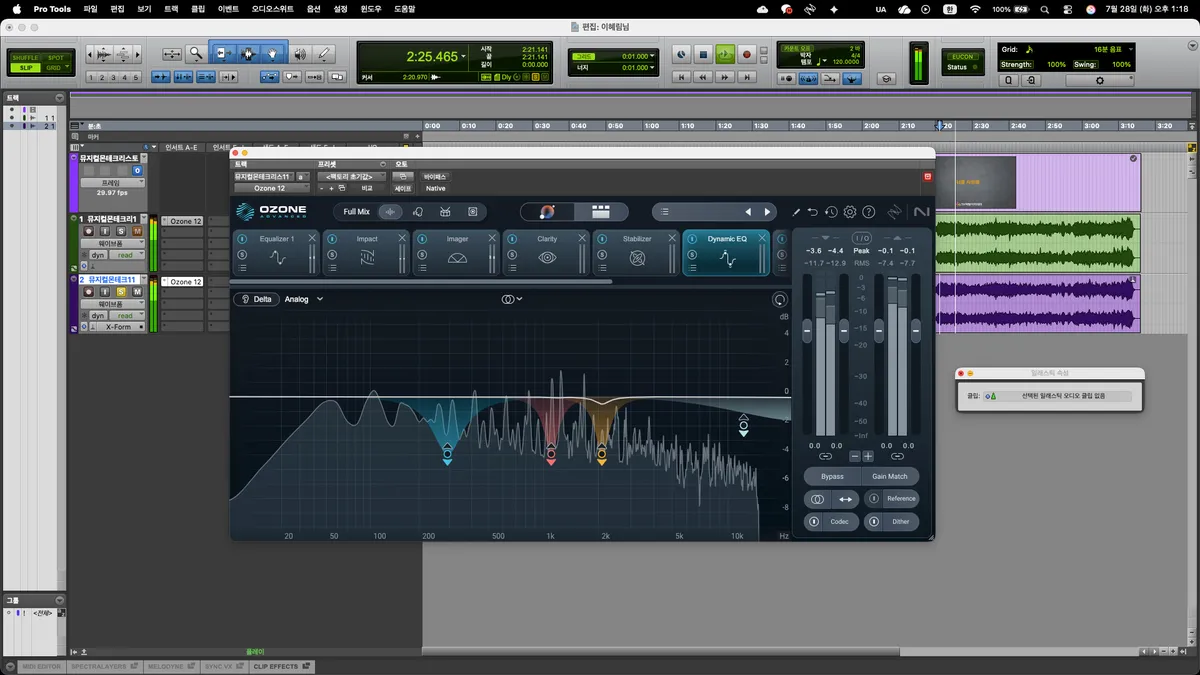Open the Impact module
Screen dimensions: 1200x675
point(367,252)
